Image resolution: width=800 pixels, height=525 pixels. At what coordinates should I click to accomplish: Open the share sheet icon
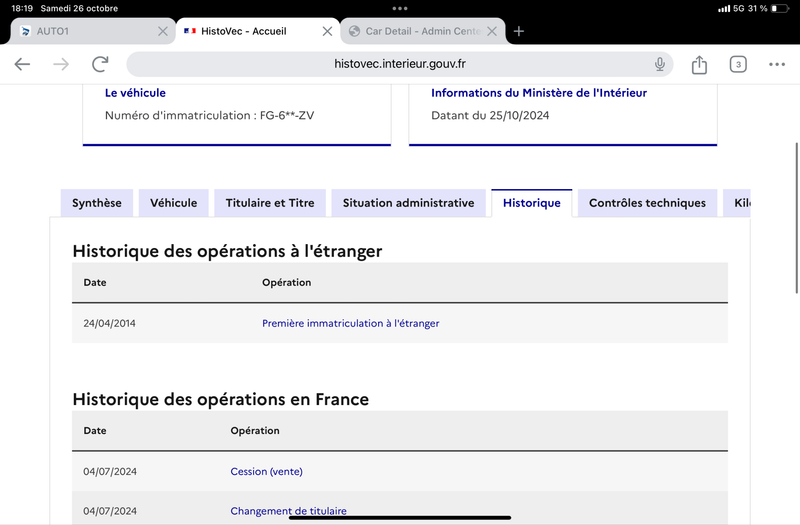699,64
